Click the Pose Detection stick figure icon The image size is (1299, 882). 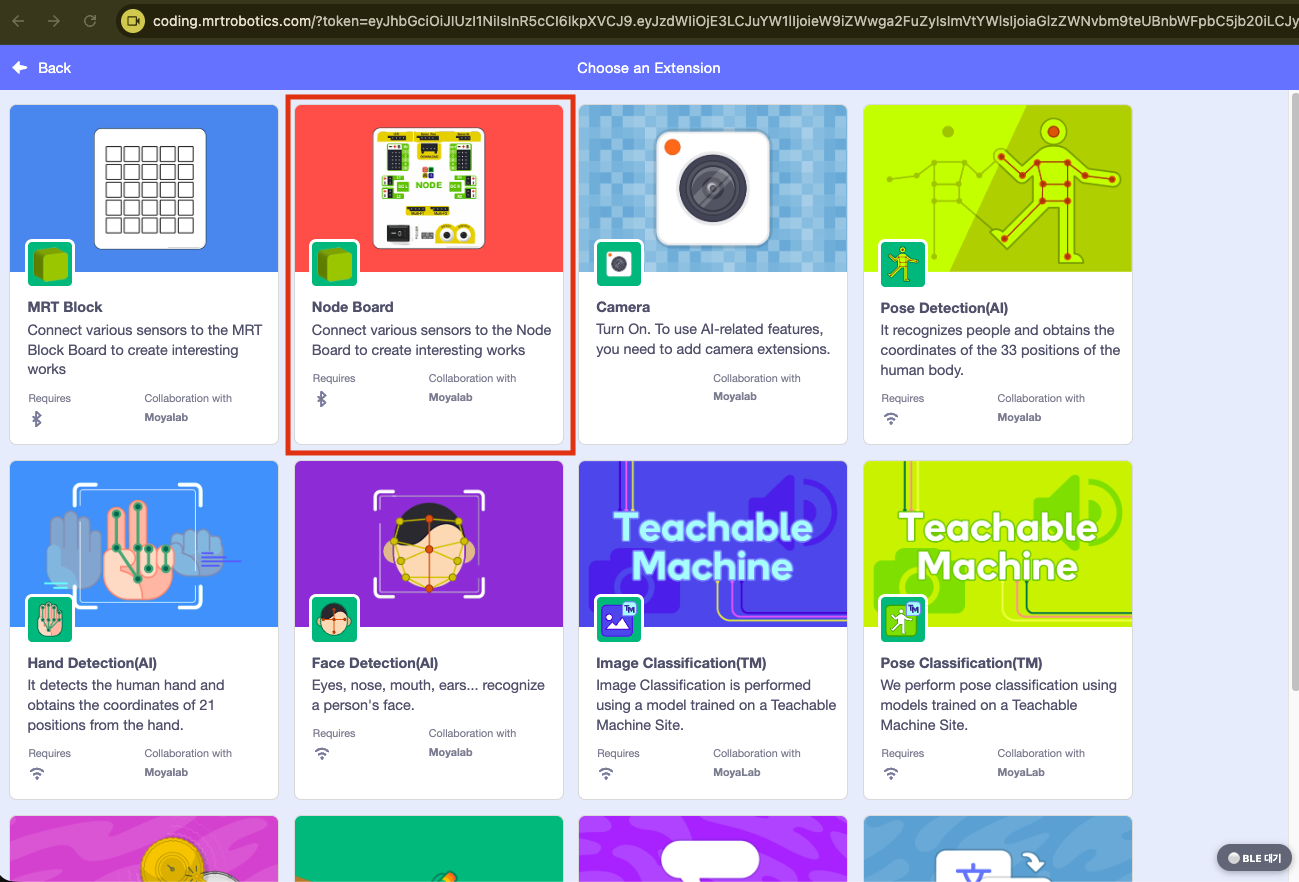point(903,264)
